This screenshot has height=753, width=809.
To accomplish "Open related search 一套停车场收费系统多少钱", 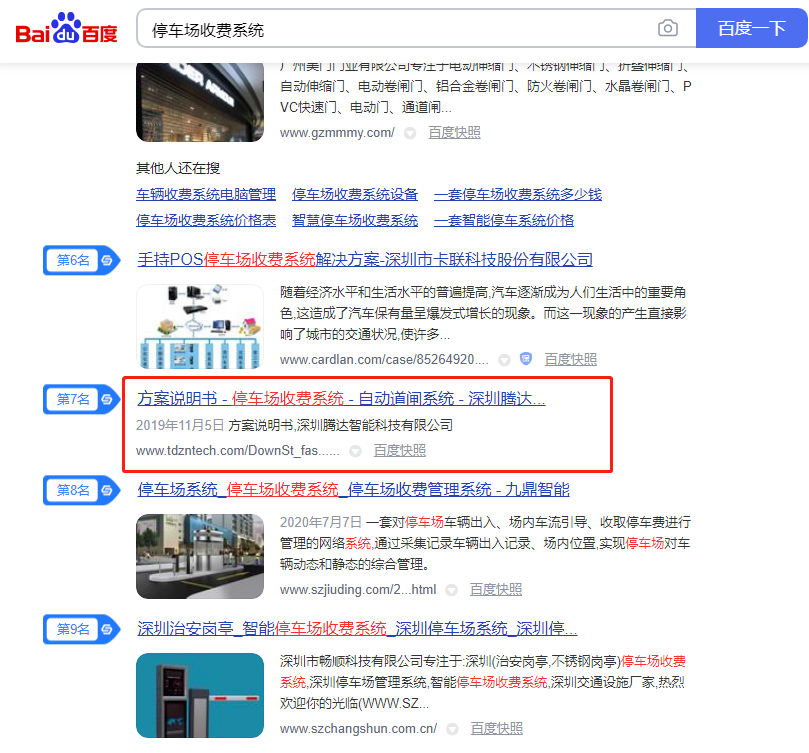I will 518,195.
